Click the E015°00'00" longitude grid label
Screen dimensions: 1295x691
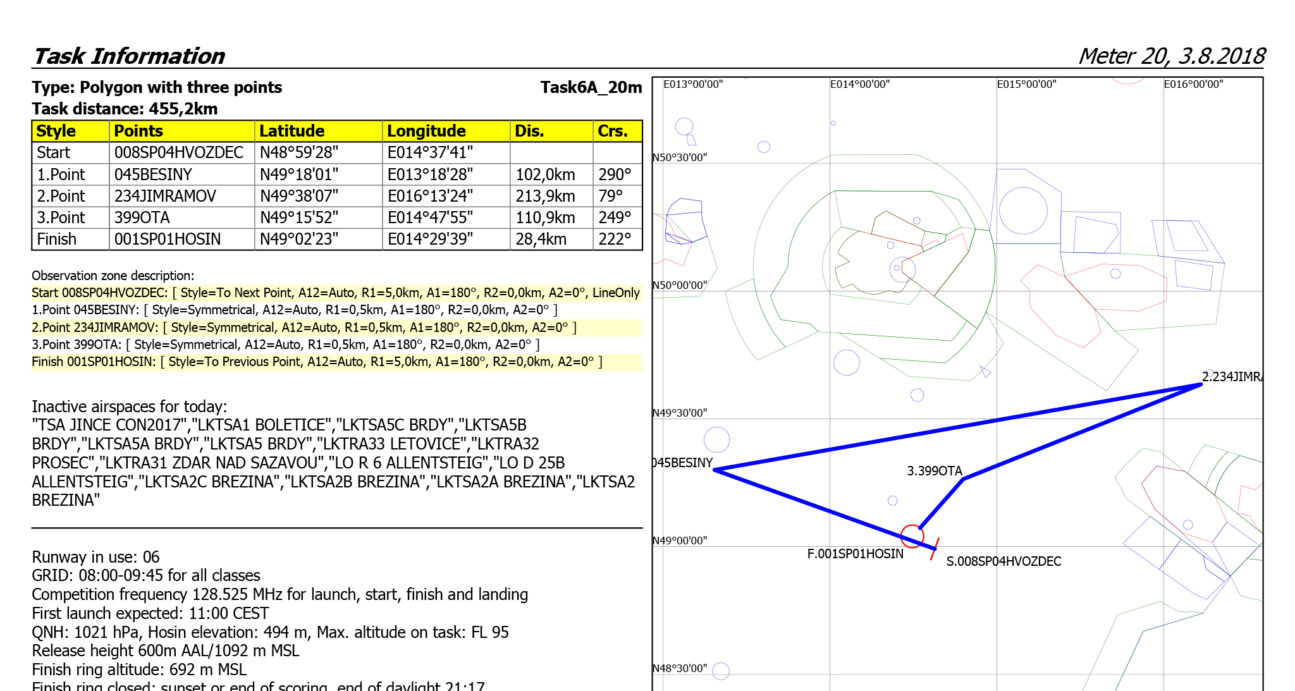[x=1026, y=85]
